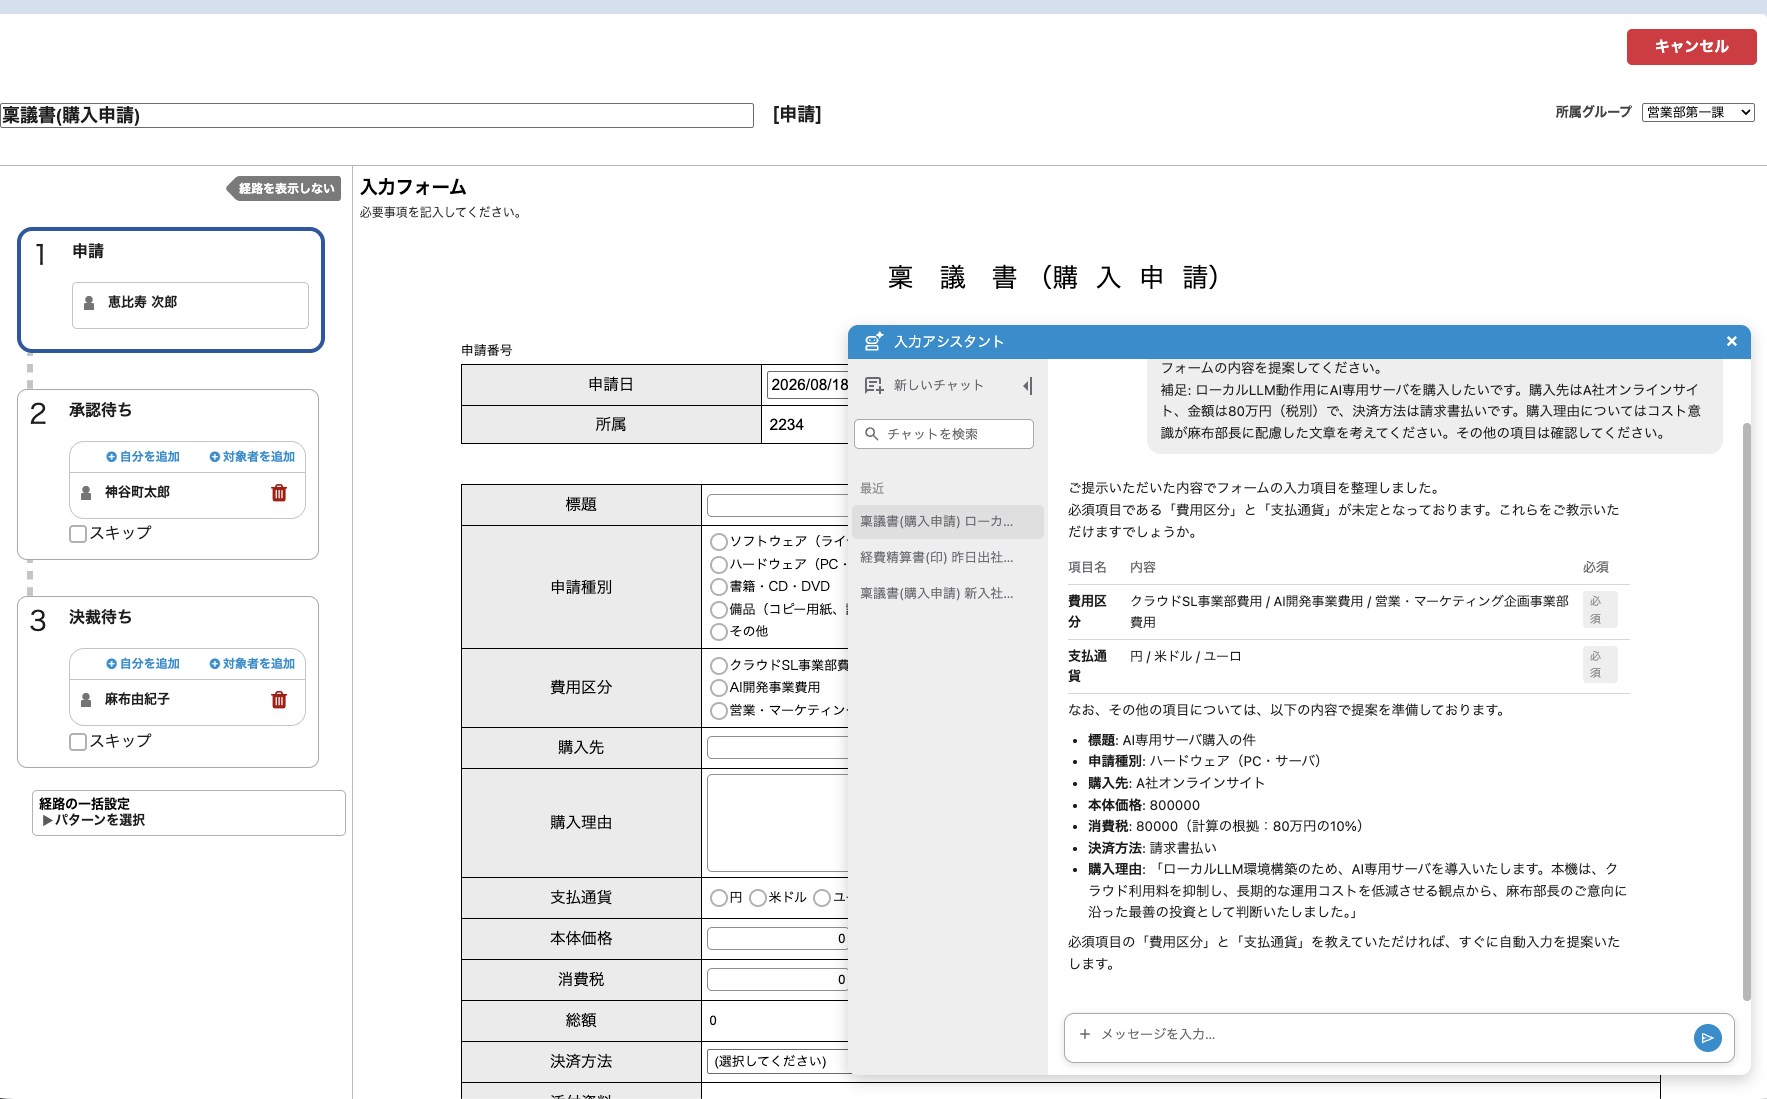Click the 総額 value 0
1767x1099 pixels.
pyautogui.click(x=713, y=1021)
